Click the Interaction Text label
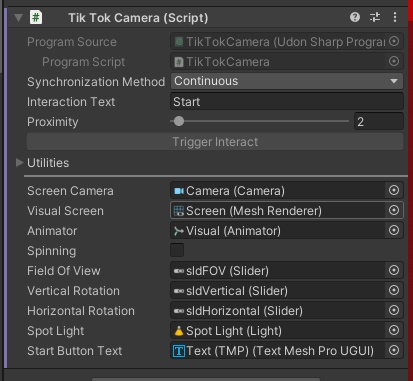This screenshot has width=413, height=381. (x=71, y=102)
